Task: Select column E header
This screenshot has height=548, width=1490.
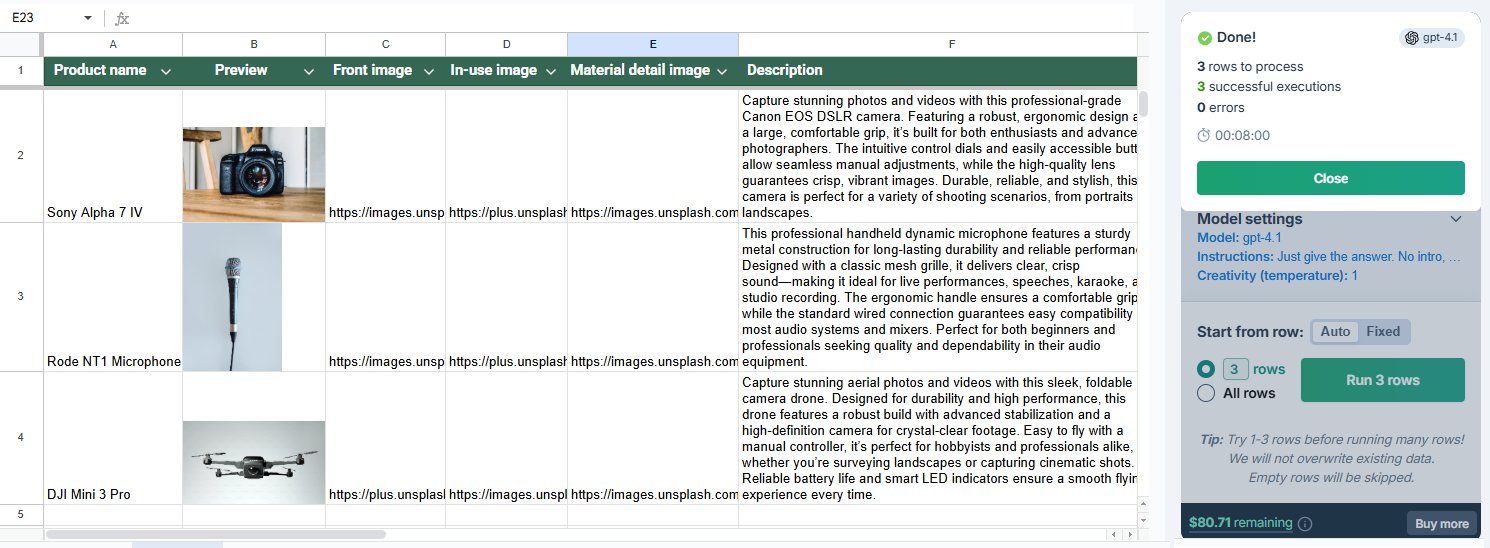Action: pyautogui.click(x=652, y=44)
